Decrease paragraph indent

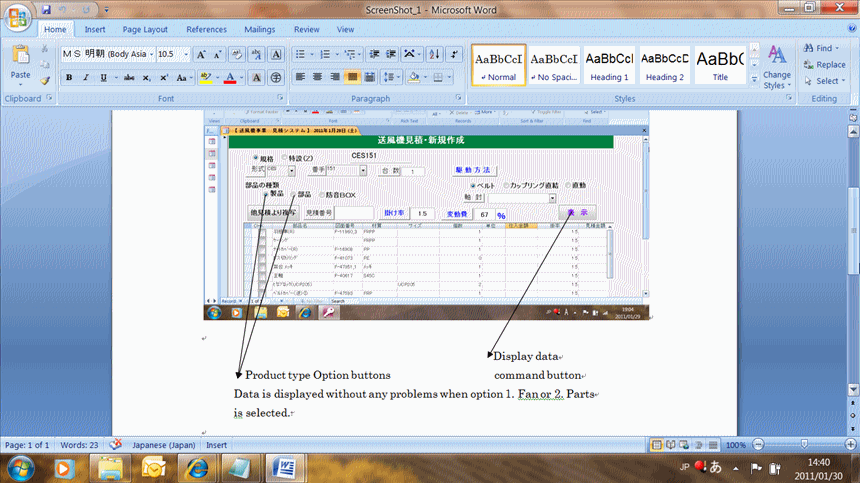pos(374,54)
